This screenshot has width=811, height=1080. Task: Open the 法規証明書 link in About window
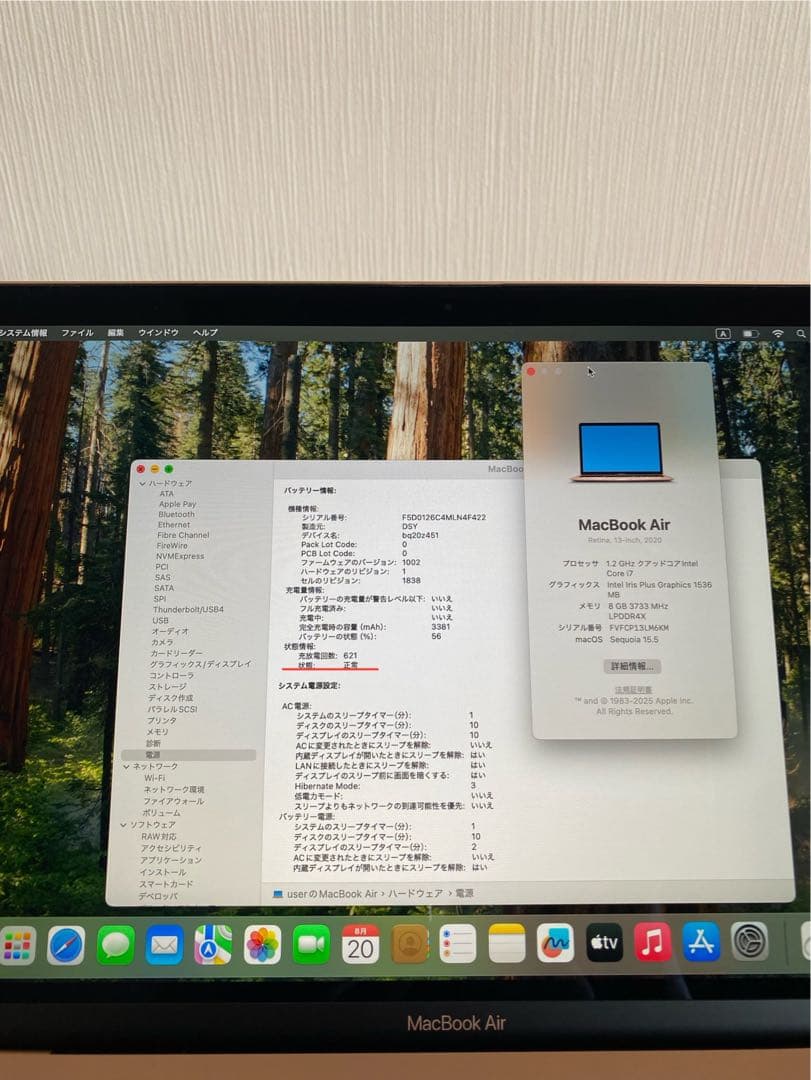[x=633, y=689]
